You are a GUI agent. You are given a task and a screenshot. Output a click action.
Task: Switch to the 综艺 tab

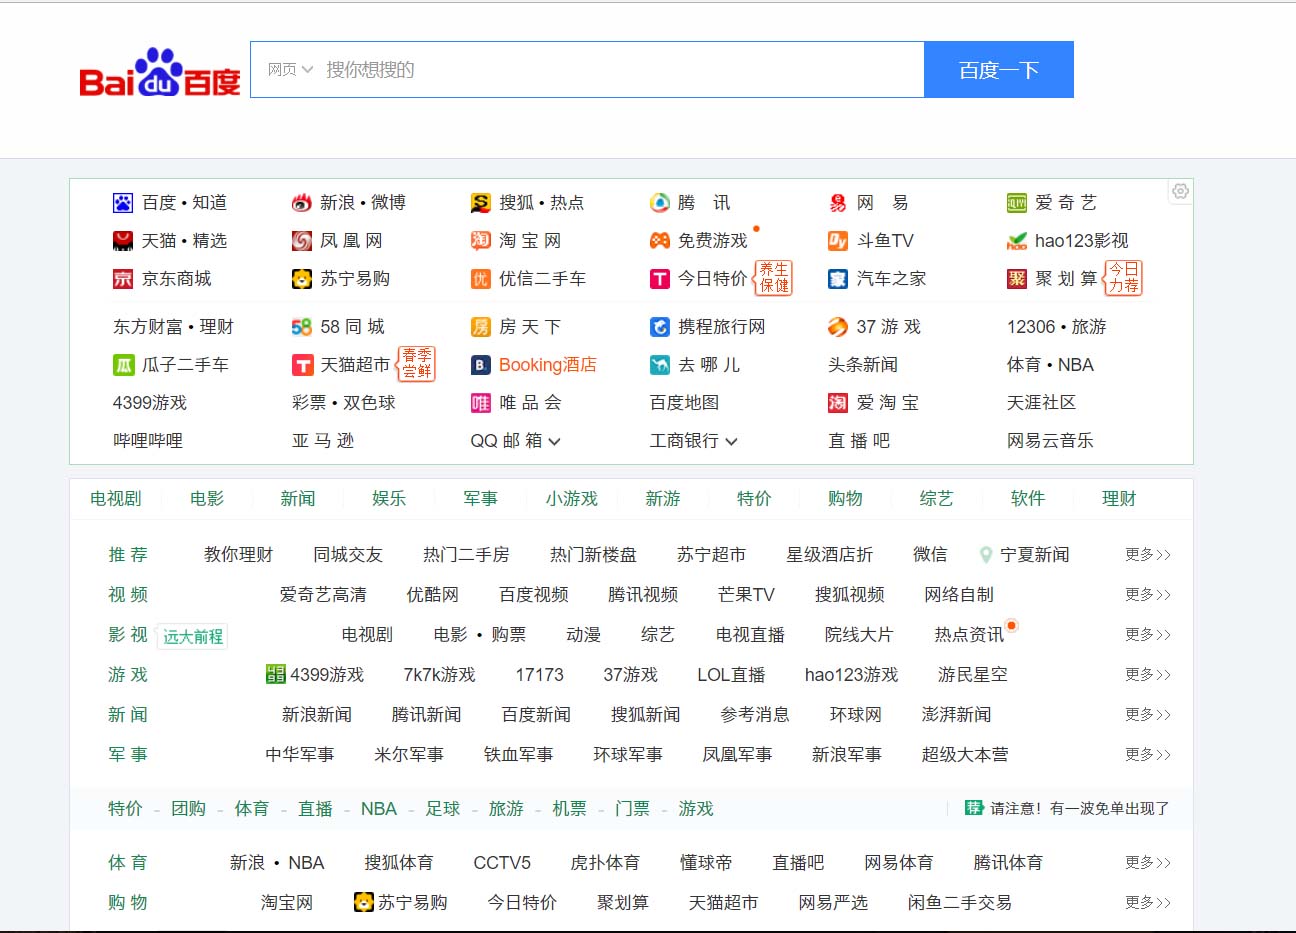coord(937,499)
